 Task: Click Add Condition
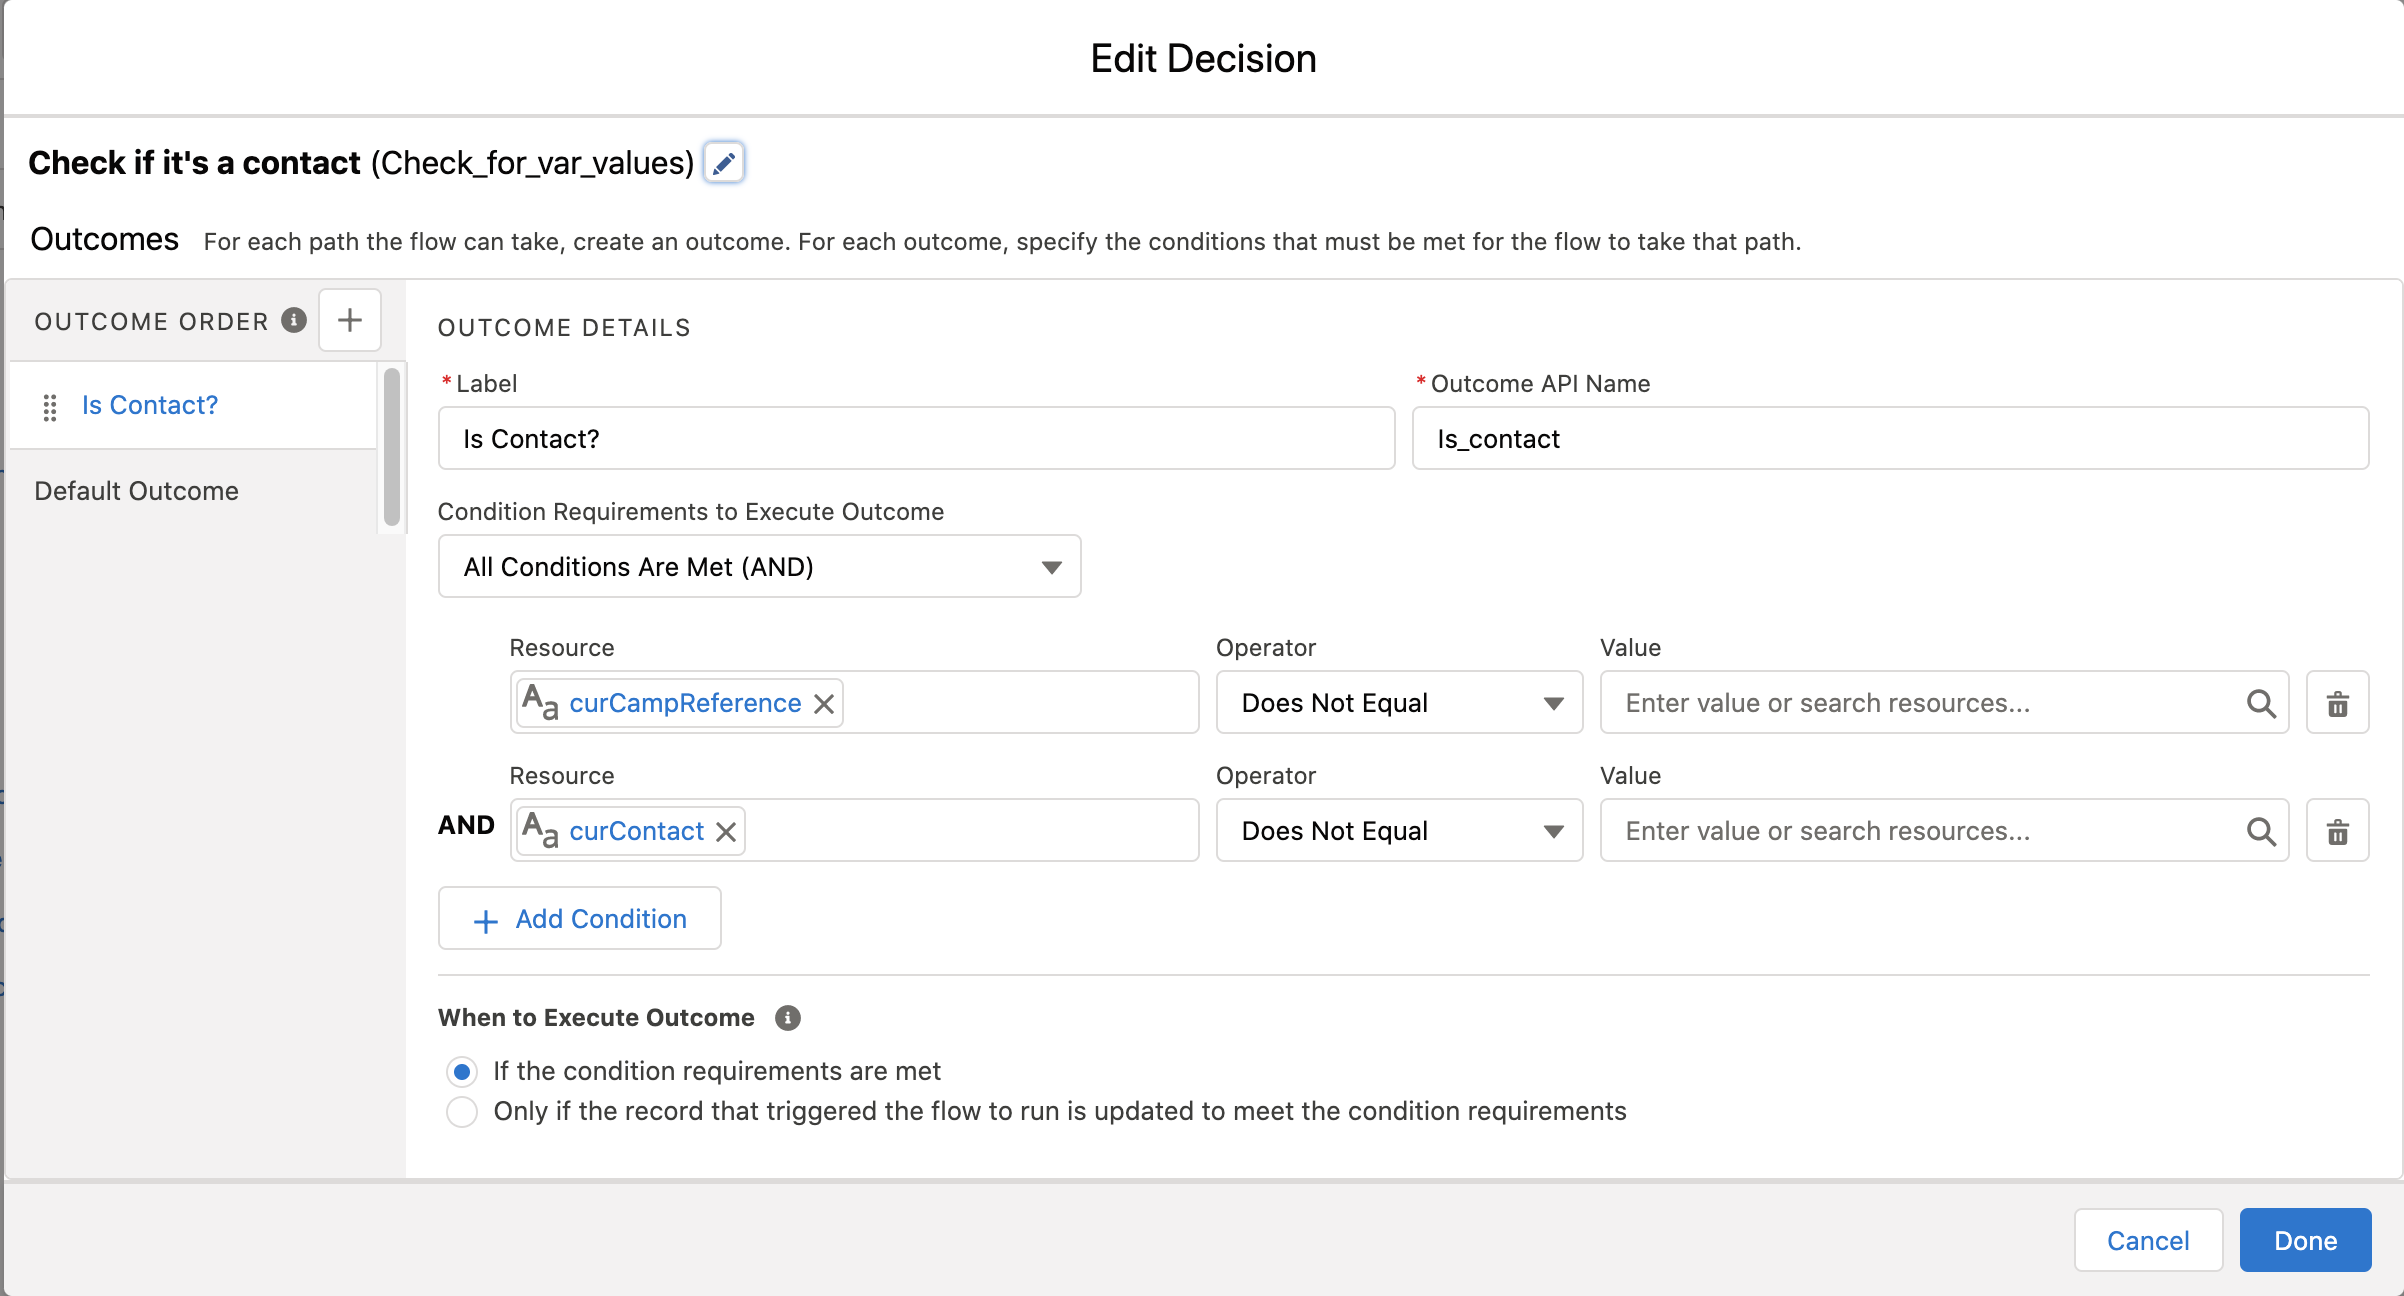click(x=580, y=919)
